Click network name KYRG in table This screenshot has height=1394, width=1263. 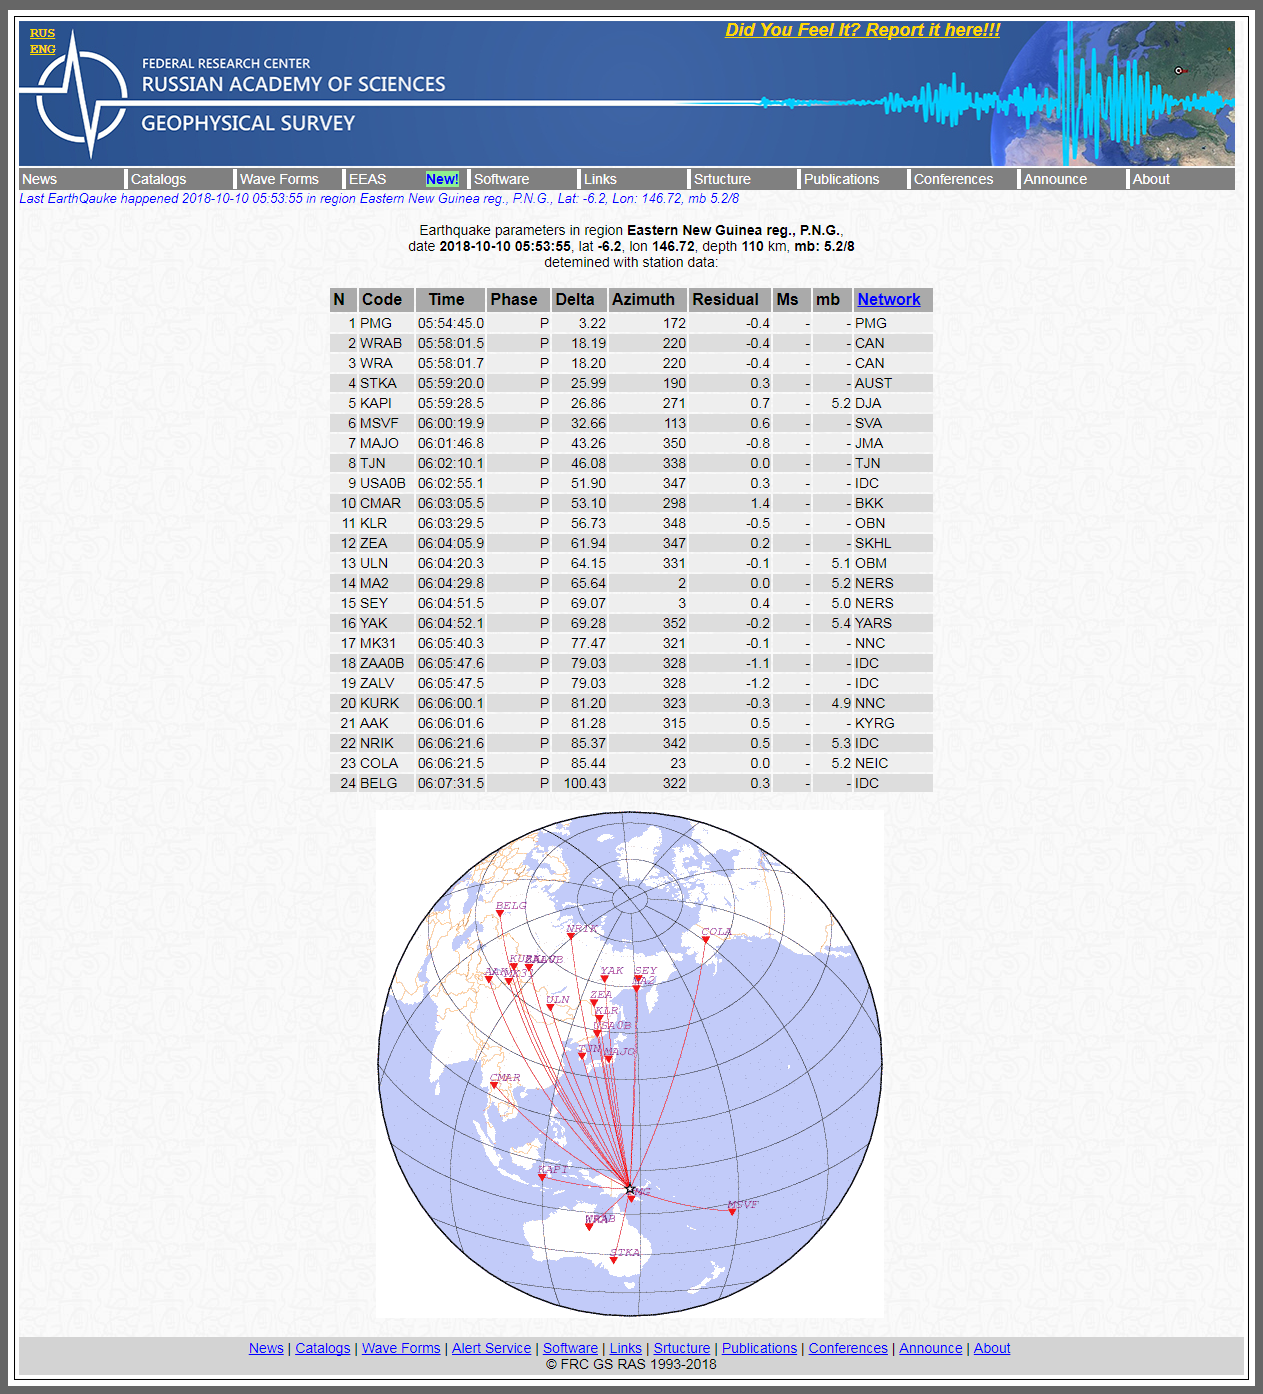tap(875, 723)
